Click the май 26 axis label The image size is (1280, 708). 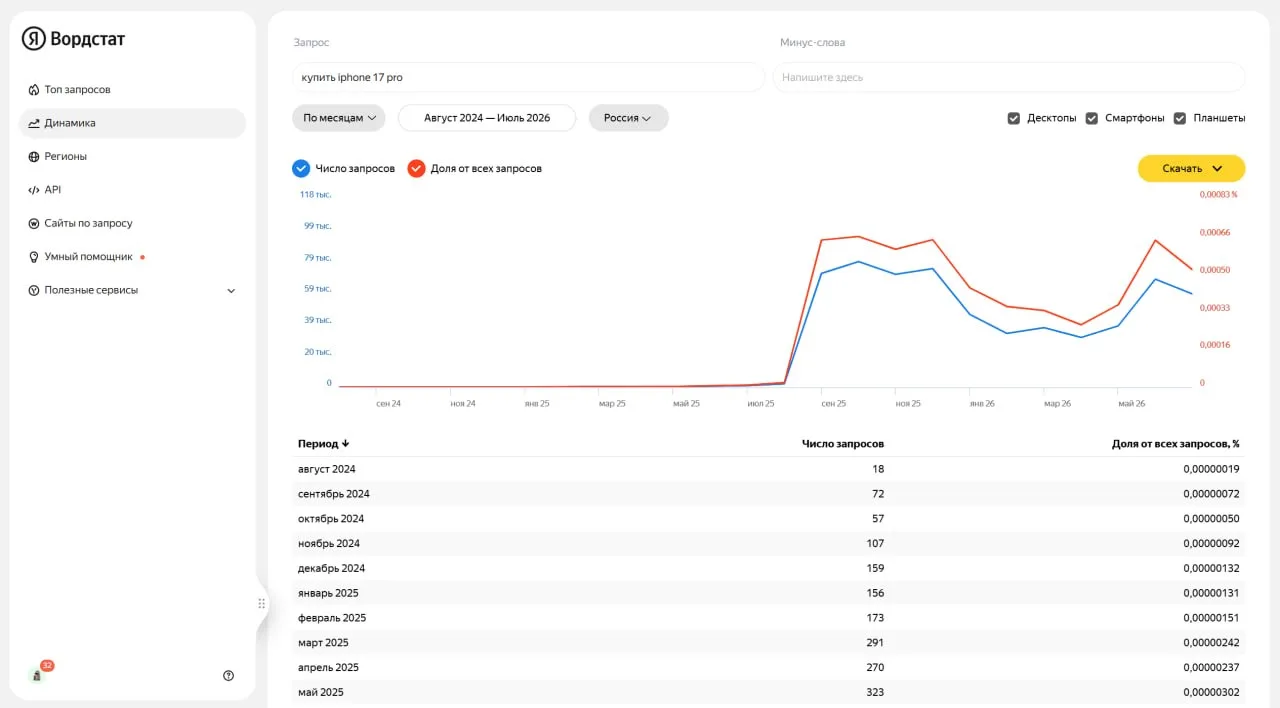[1132, 404]
